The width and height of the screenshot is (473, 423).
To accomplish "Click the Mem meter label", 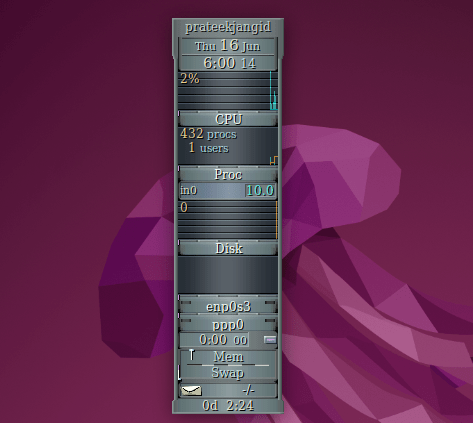I will coord(229,357).
